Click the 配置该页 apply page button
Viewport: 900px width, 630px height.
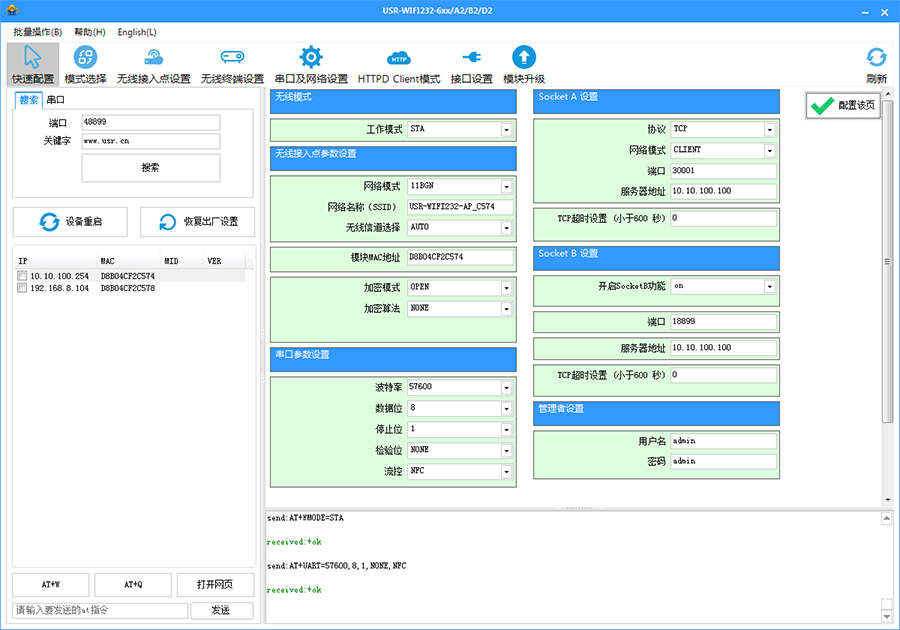(x=843, y=106)
